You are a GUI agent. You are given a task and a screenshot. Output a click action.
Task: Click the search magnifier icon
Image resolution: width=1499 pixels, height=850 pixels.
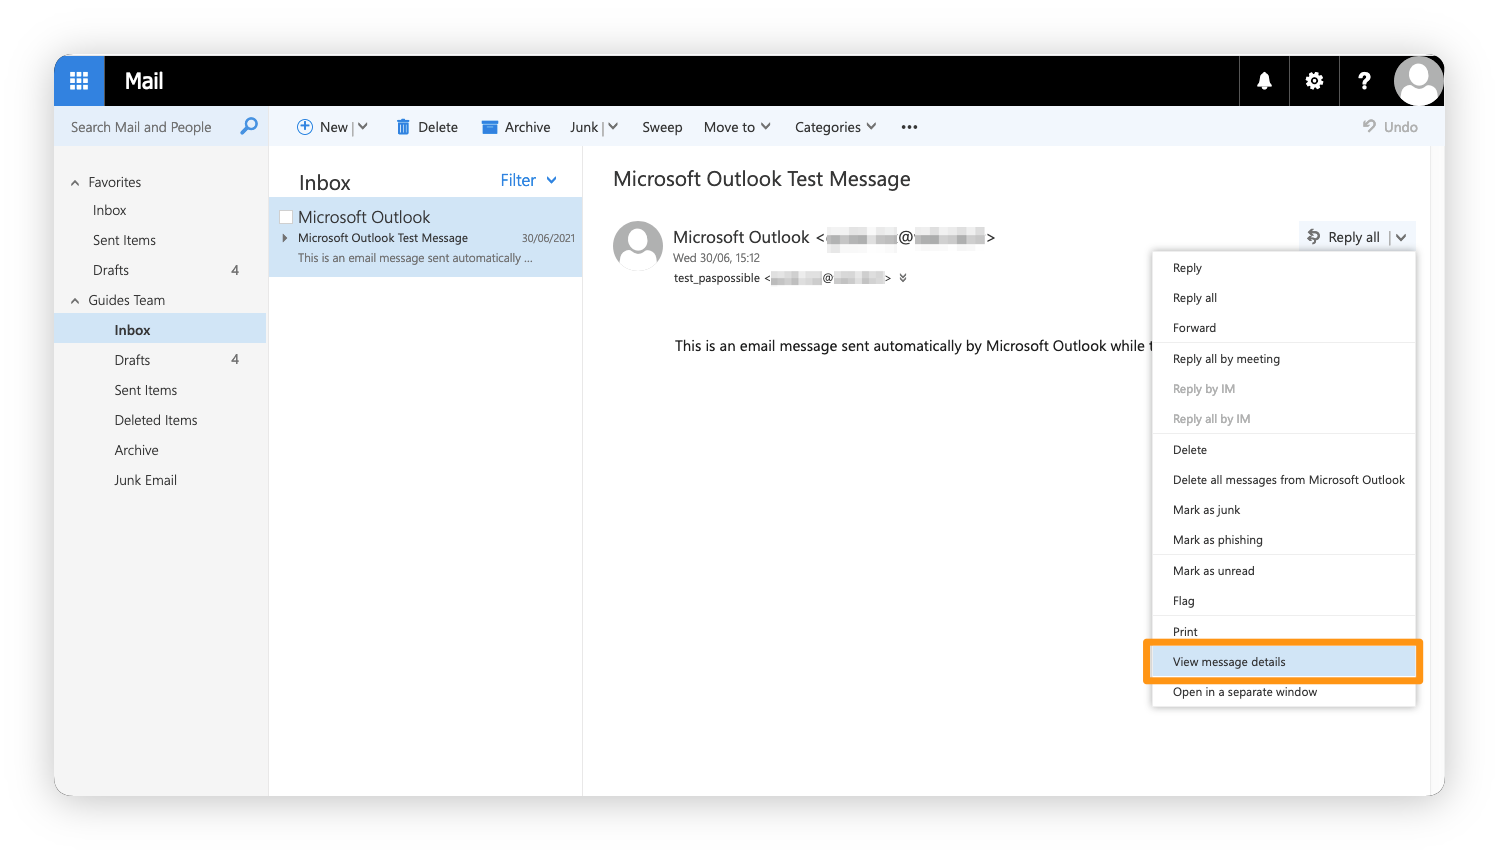point(248,127)
